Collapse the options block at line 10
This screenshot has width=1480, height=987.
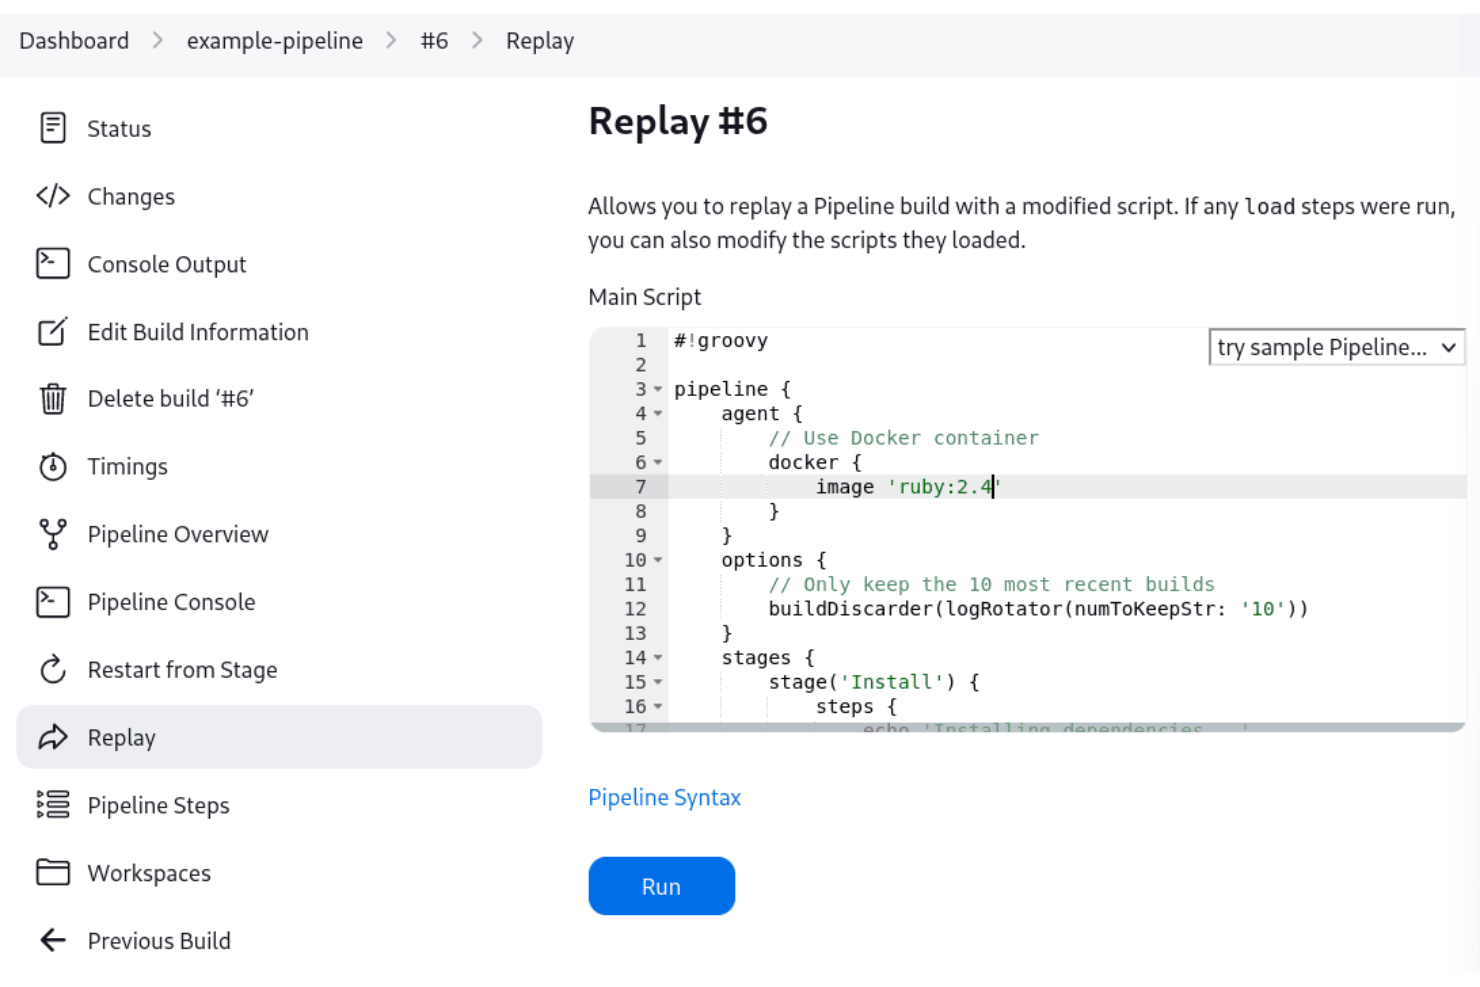point(658,560)
